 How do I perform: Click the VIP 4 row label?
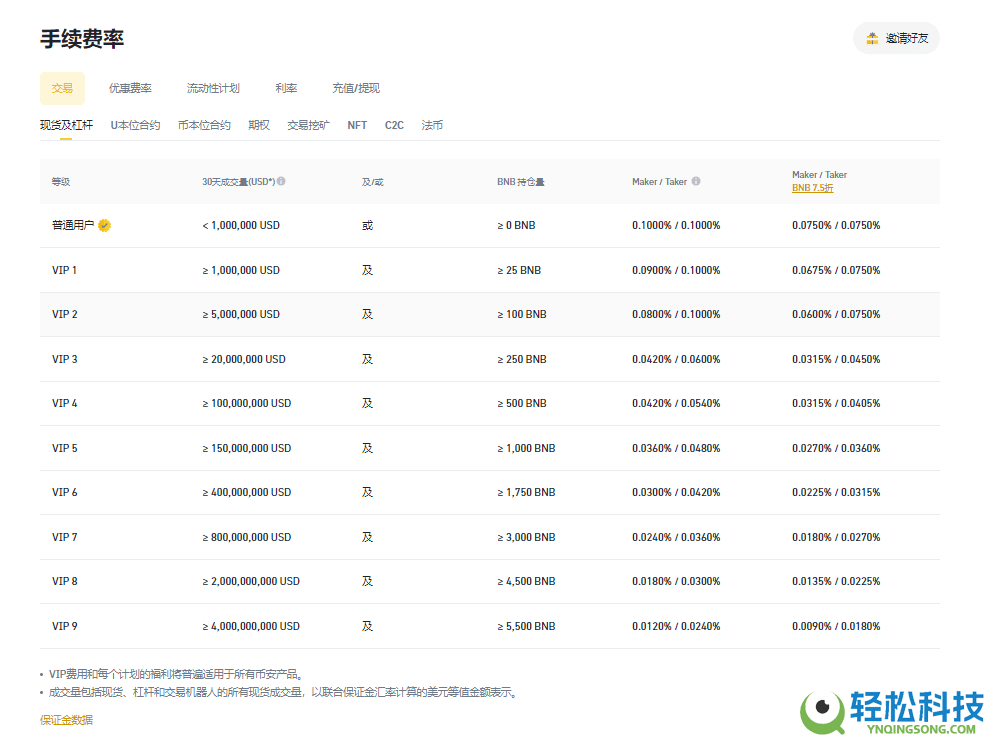65,403
